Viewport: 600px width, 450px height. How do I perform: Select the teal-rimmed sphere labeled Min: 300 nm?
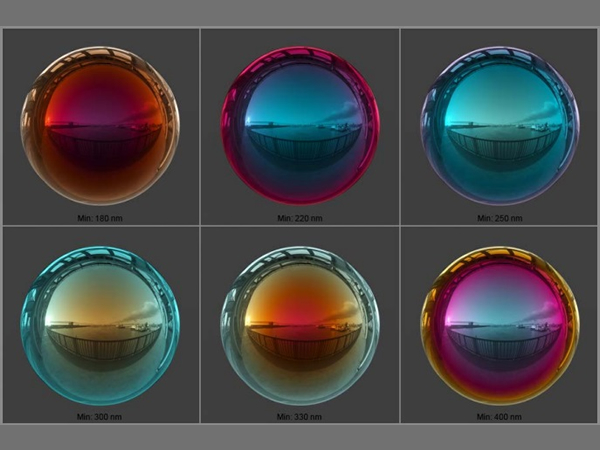pyautogui.click(x=100, y=325)
